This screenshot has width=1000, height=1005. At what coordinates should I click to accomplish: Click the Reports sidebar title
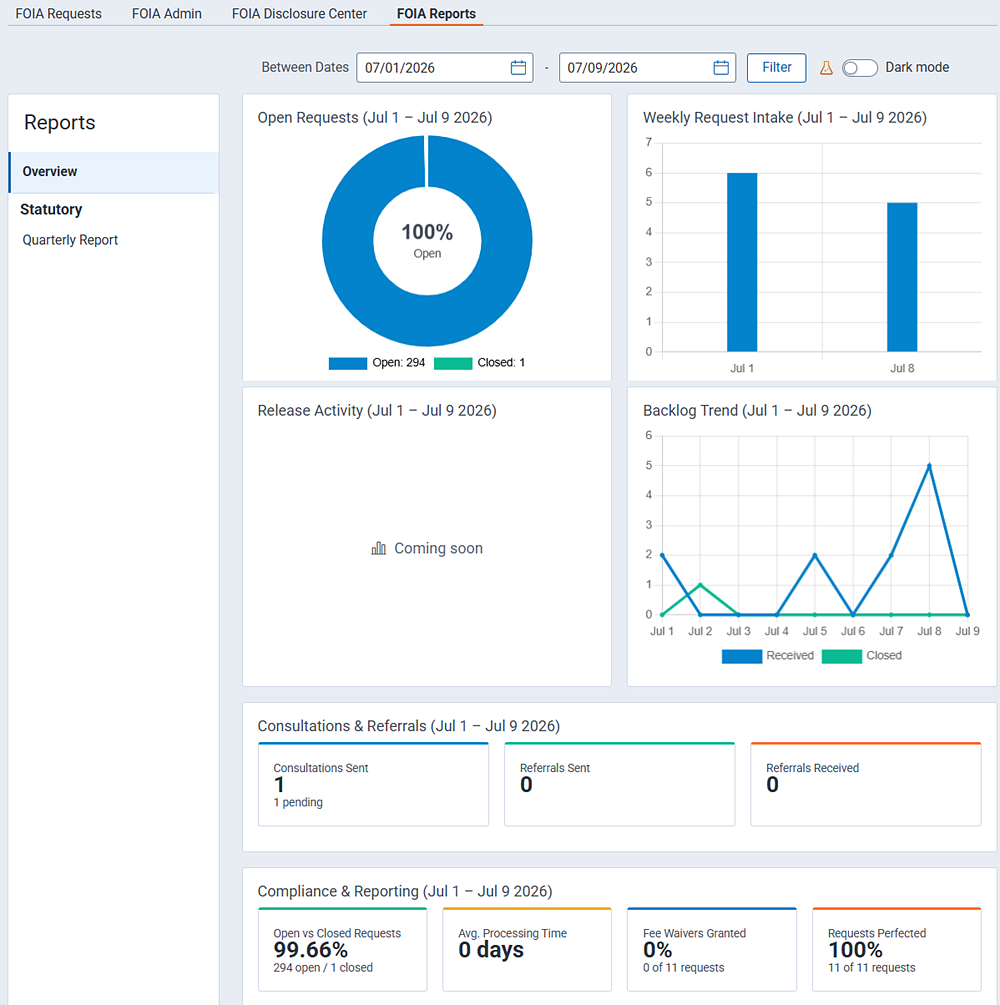pos(60,122)
